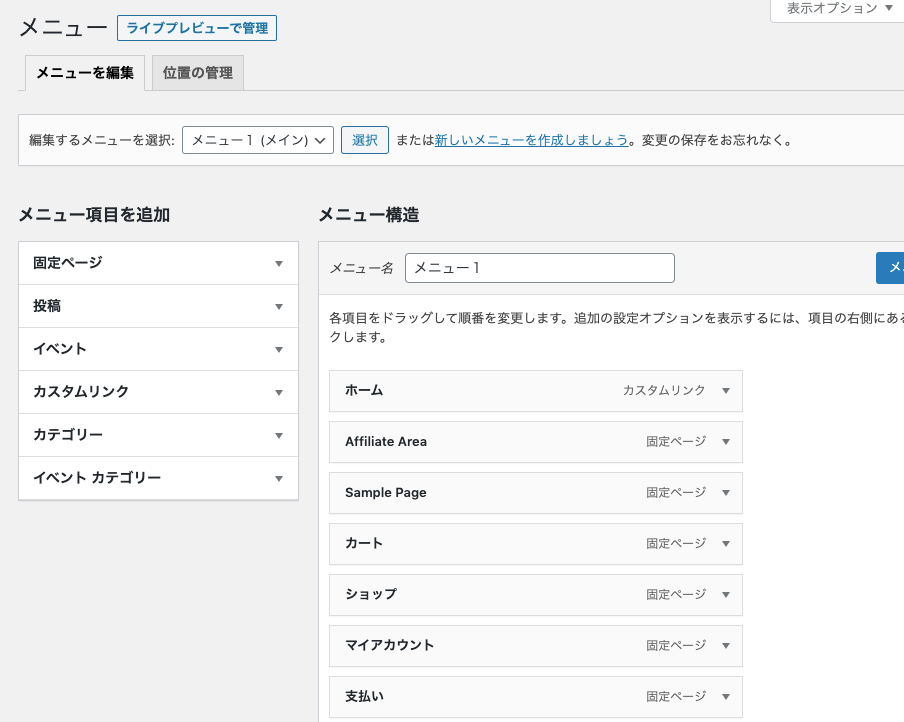Switch to the 位置の管理 tab
The width and height of the screenshot is (904, 722).
click(198, 73)
